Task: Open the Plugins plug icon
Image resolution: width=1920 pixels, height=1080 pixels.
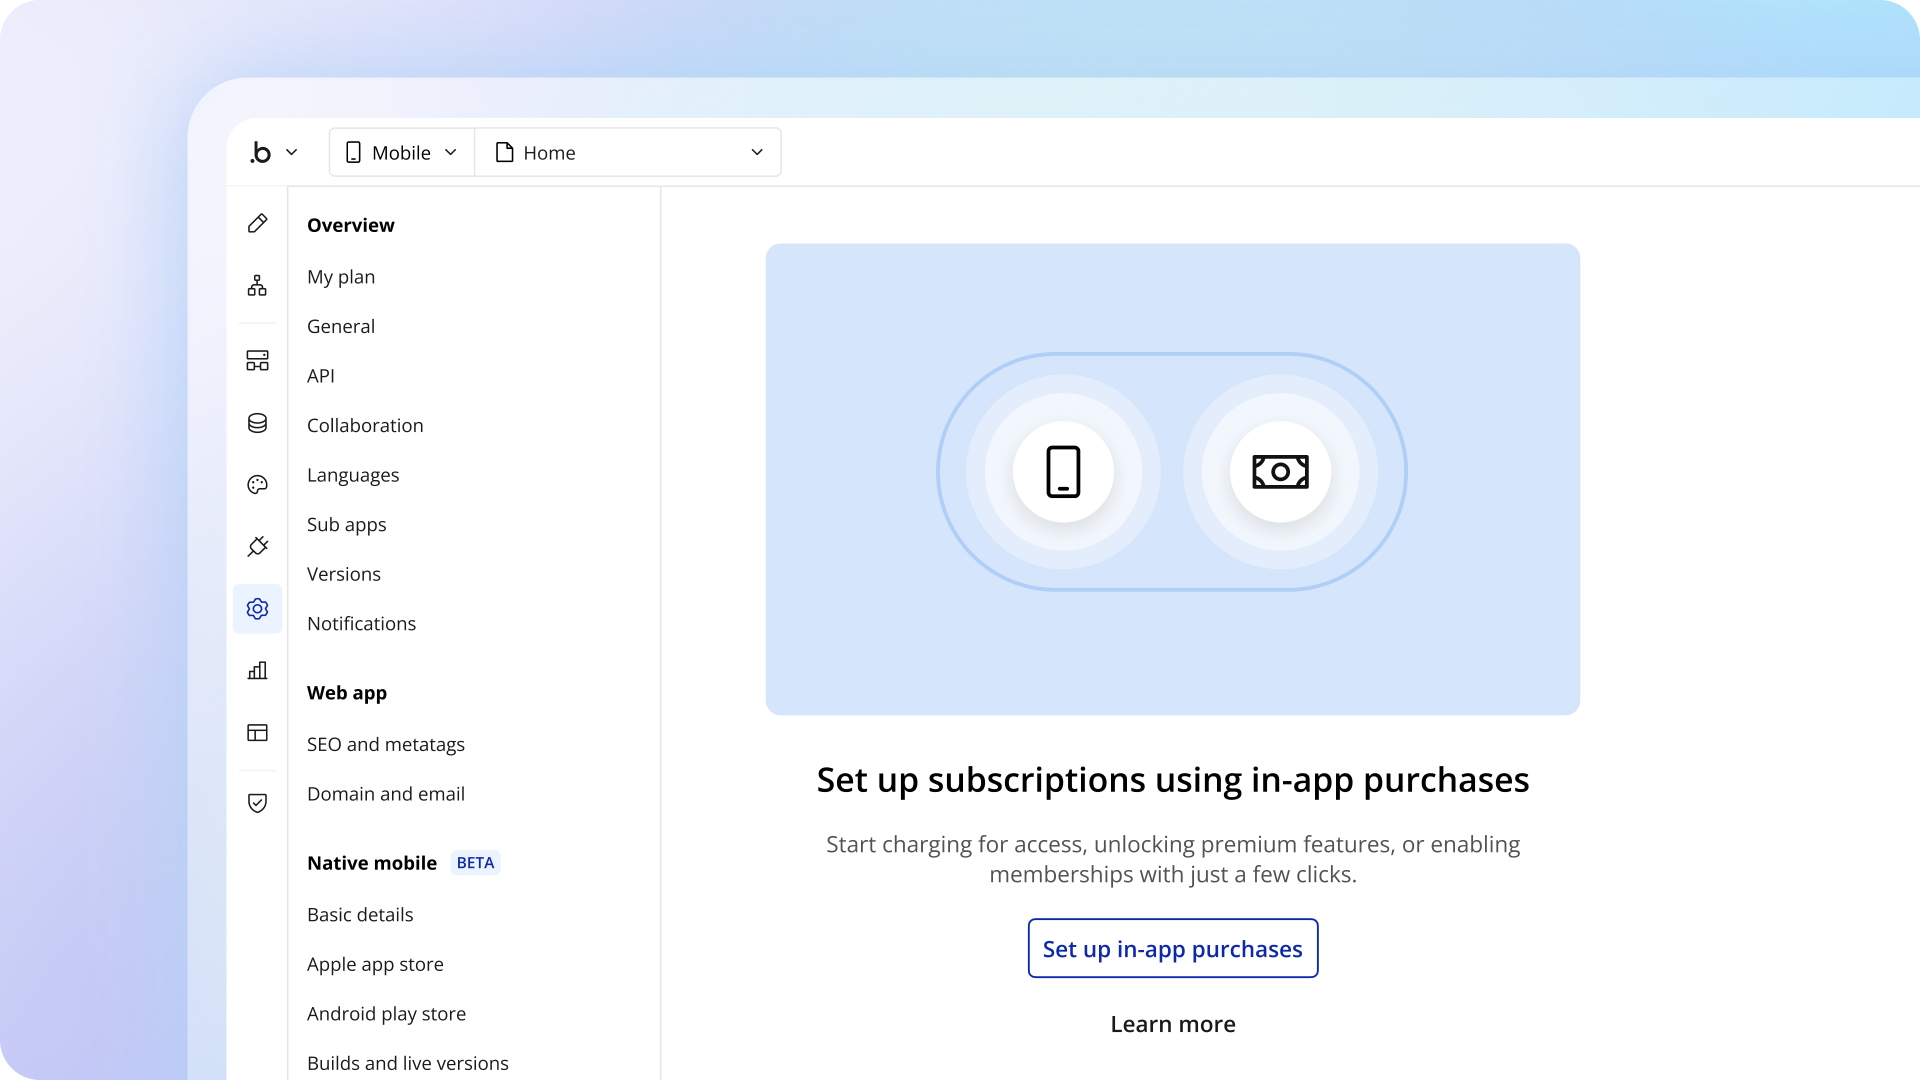Action: 257,546
